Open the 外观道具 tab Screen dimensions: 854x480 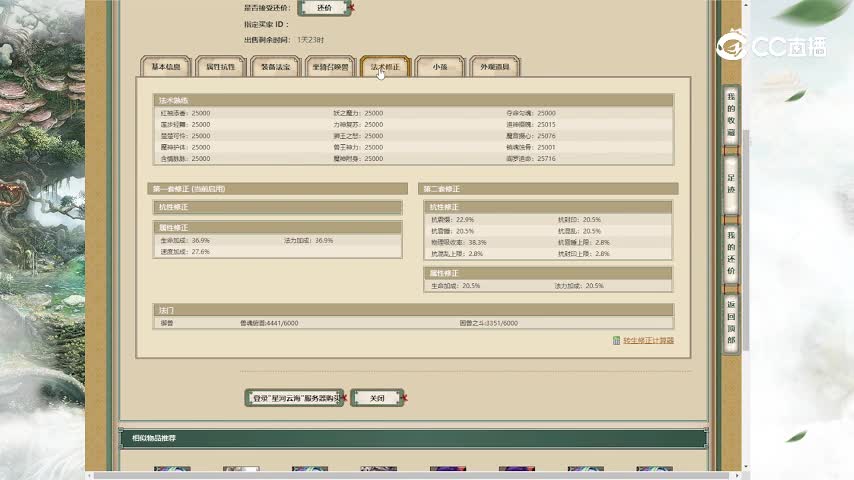click(x=495, y=67)
